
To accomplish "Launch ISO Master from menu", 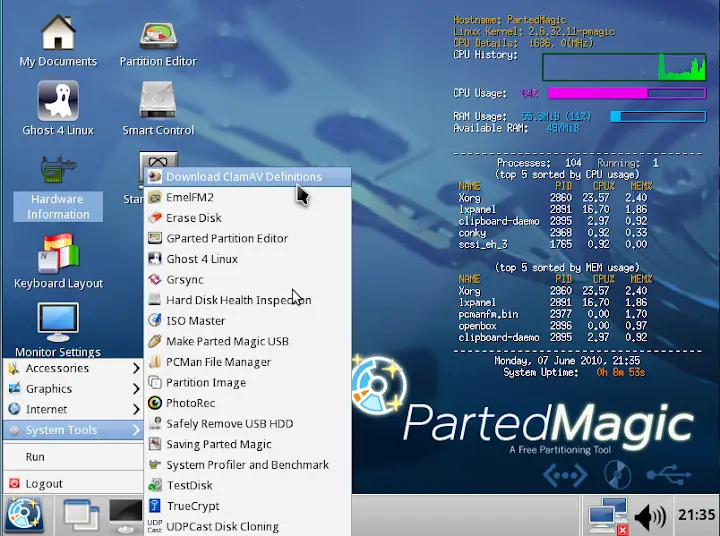I will click(x=248, y=321).
